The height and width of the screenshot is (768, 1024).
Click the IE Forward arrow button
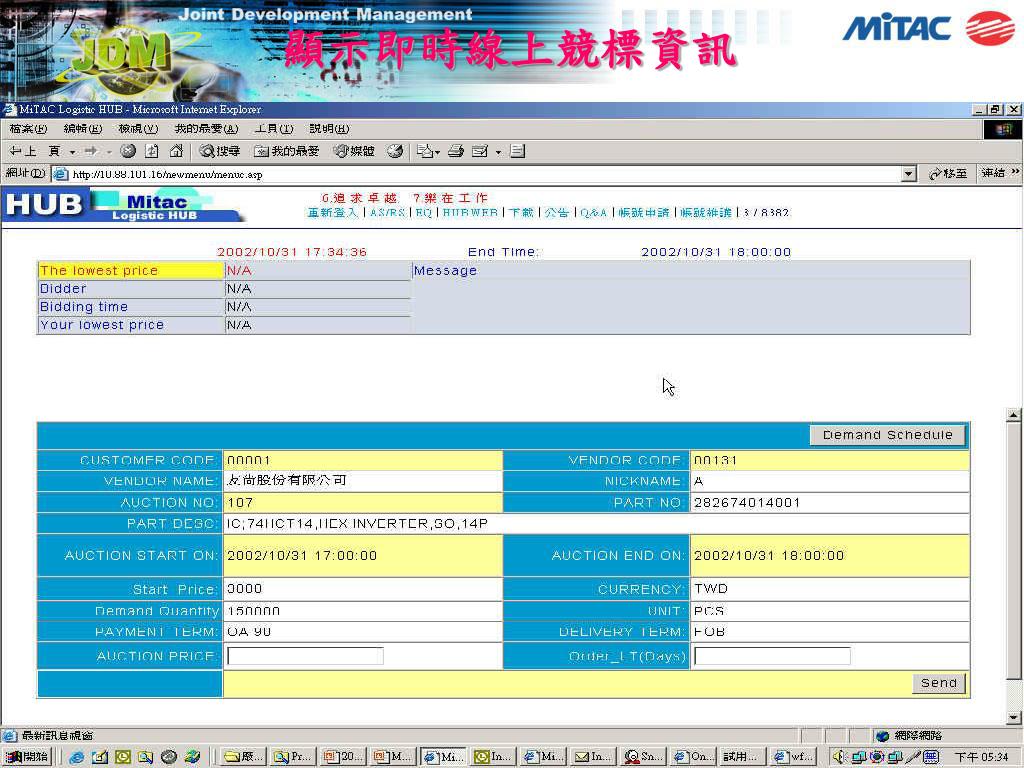point(91,152)
